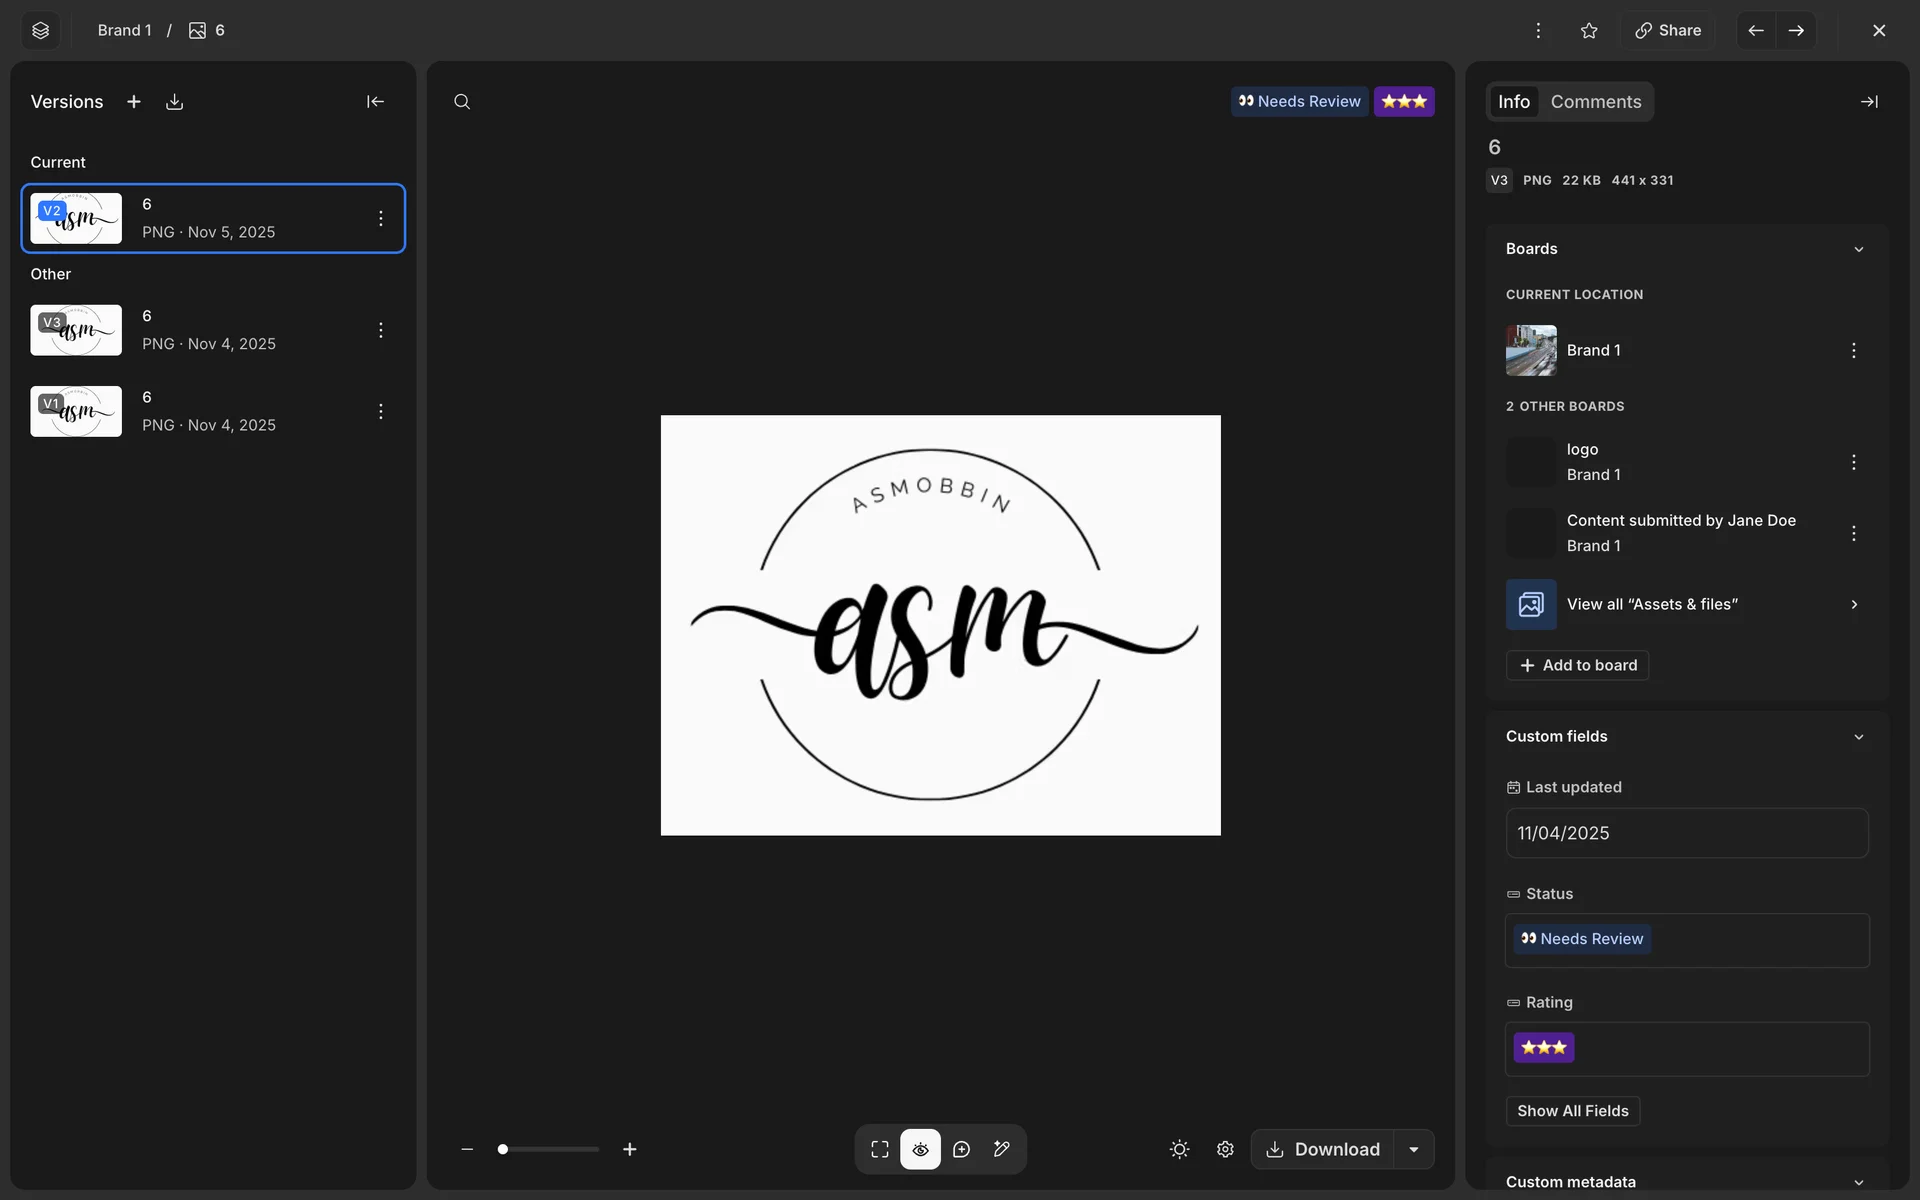Collapse the Versions panel
The width and height of the screenshot is (1920, 1200).
[x=375, y=102]
